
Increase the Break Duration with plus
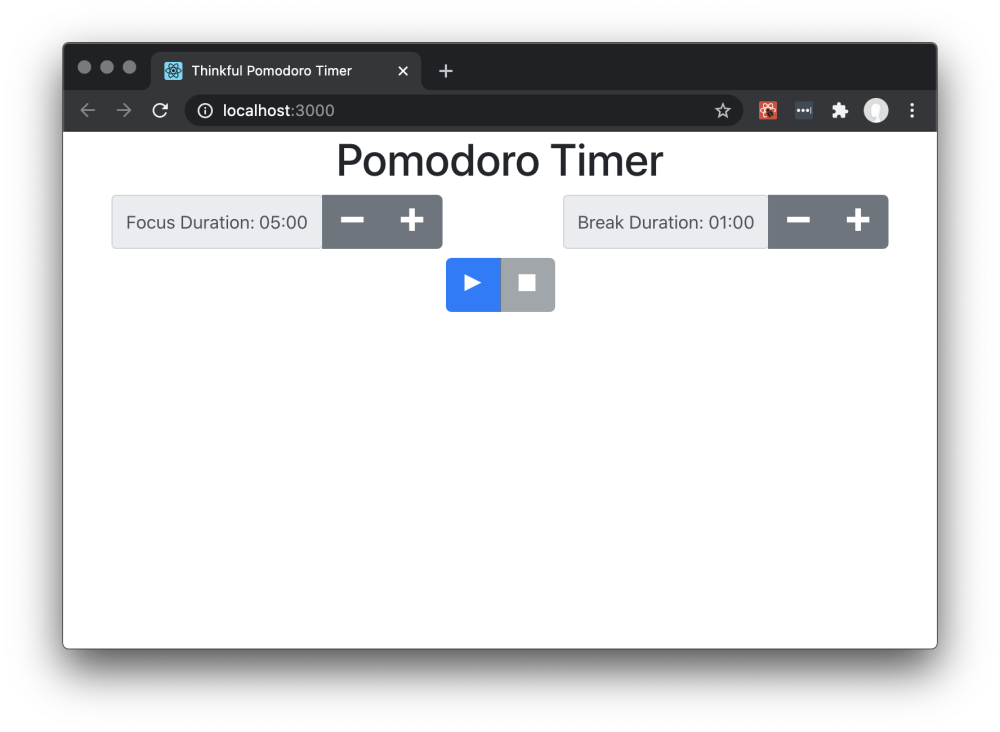[x=858, y=221]
